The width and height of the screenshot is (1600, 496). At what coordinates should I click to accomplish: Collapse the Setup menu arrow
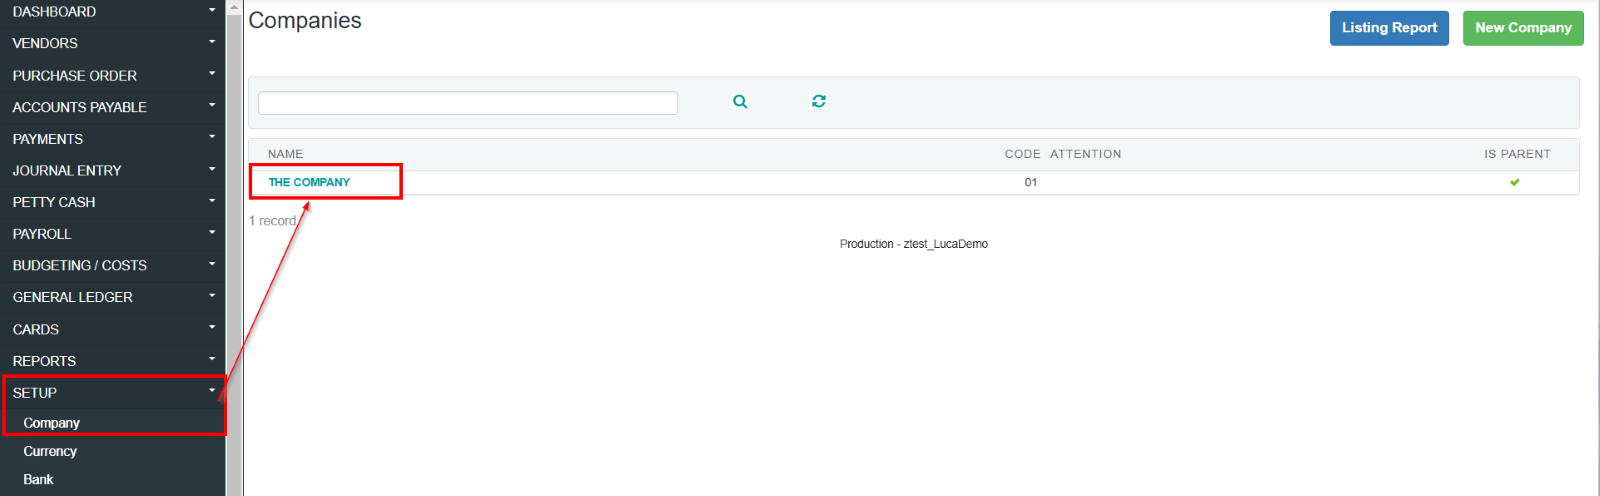212,391
